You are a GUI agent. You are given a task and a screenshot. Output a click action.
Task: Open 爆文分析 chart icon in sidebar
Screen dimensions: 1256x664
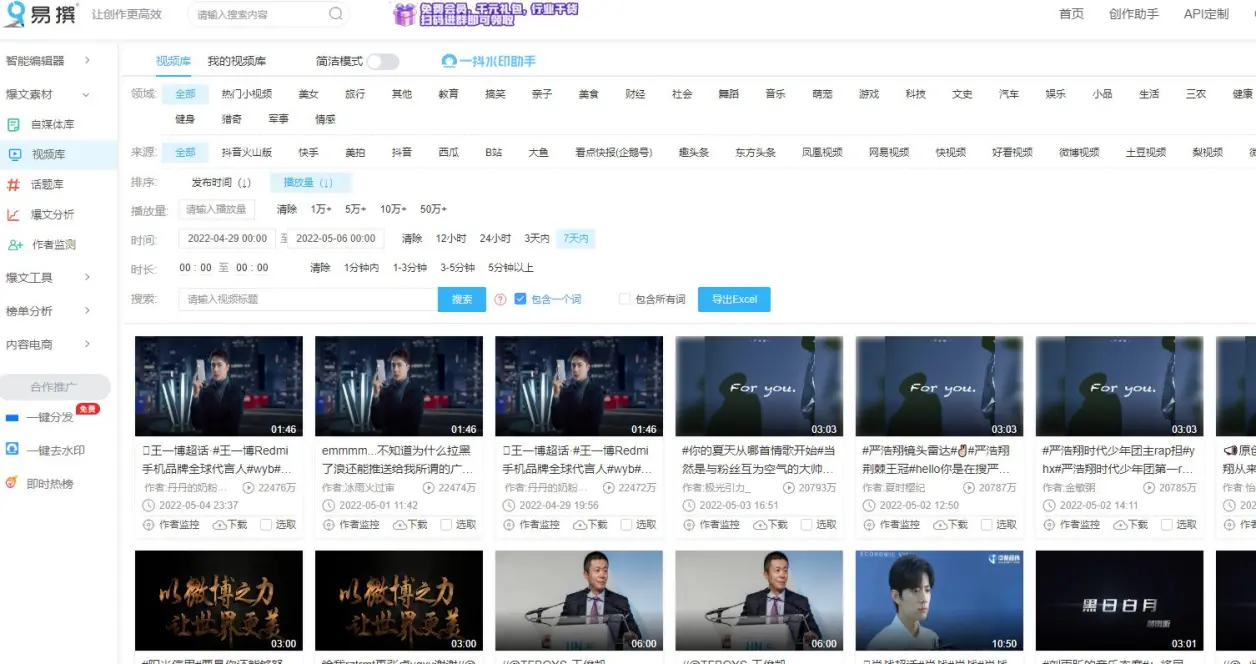[14, 214]
